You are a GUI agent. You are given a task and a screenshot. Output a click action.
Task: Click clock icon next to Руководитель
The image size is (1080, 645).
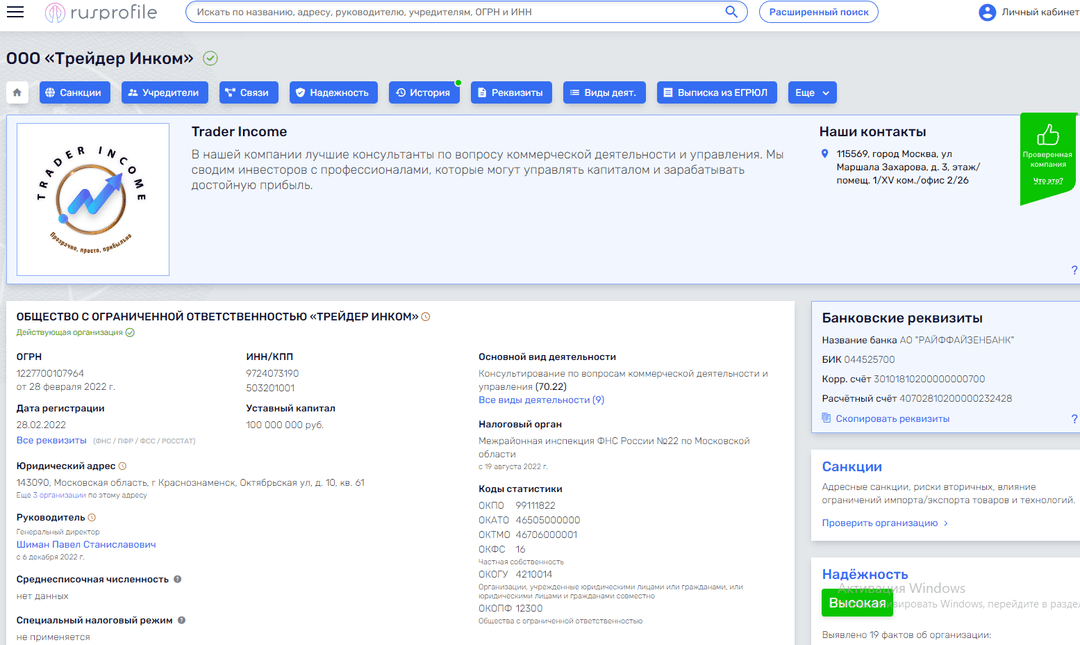(x=92, y=518)
